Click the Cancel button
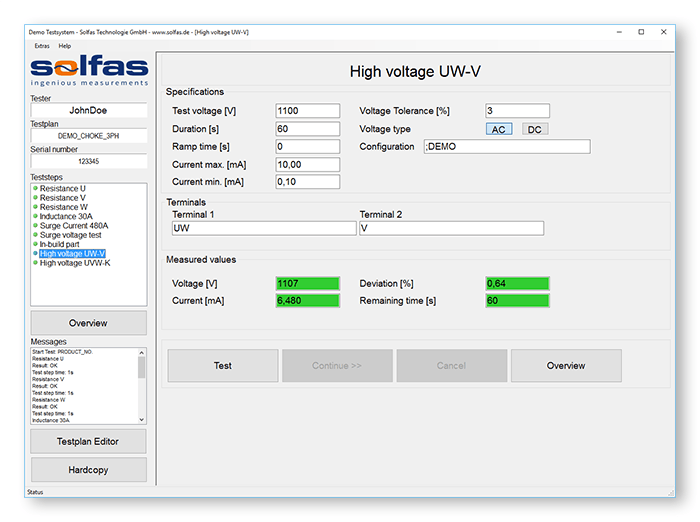Screen dimensions: 700x522 coord(451,366)
